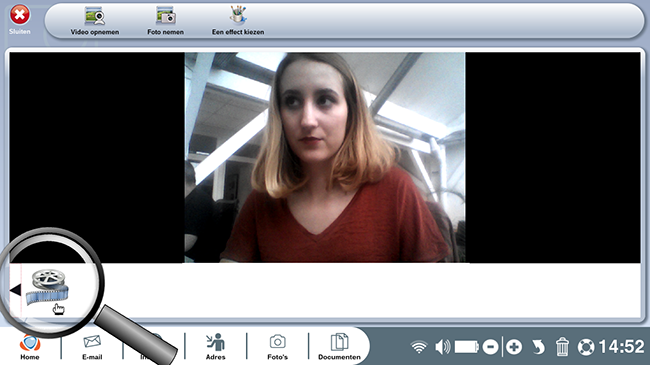
Task: Close the webcam with Sluiten button
Action: (x=19, y=19)
